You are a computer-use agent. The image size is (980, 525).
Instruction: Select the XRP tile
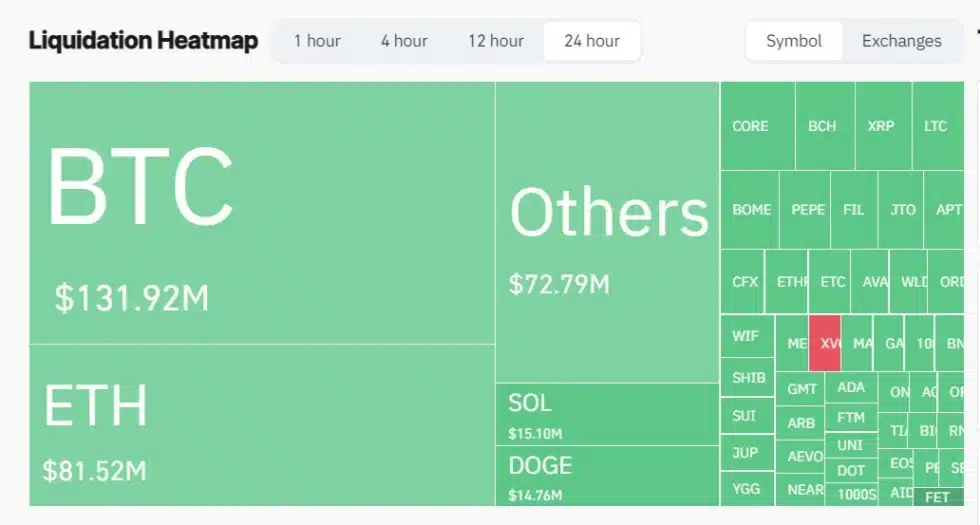(x=882, y=126)
